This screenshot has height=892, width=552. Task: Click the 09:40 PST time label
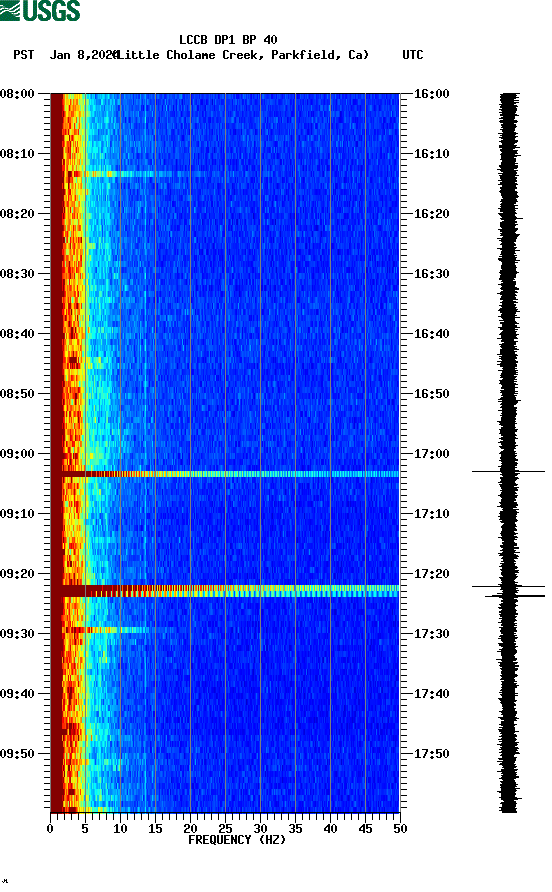(17, 694)
